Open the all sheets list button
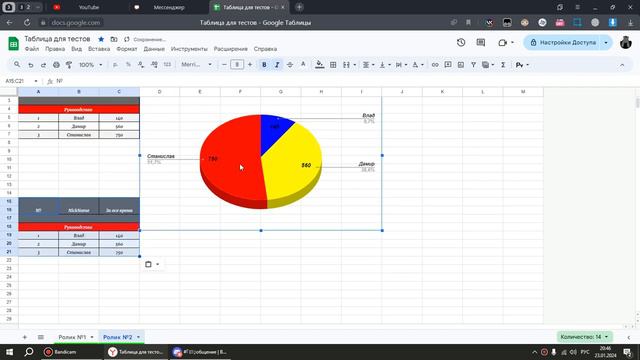640x360 pixels. coord(40,337)
